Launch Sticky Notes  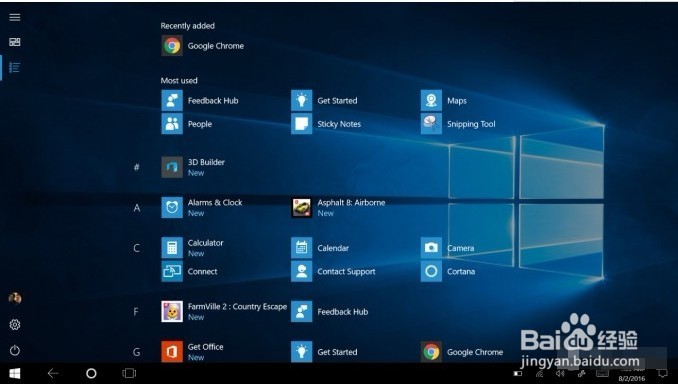326,124
